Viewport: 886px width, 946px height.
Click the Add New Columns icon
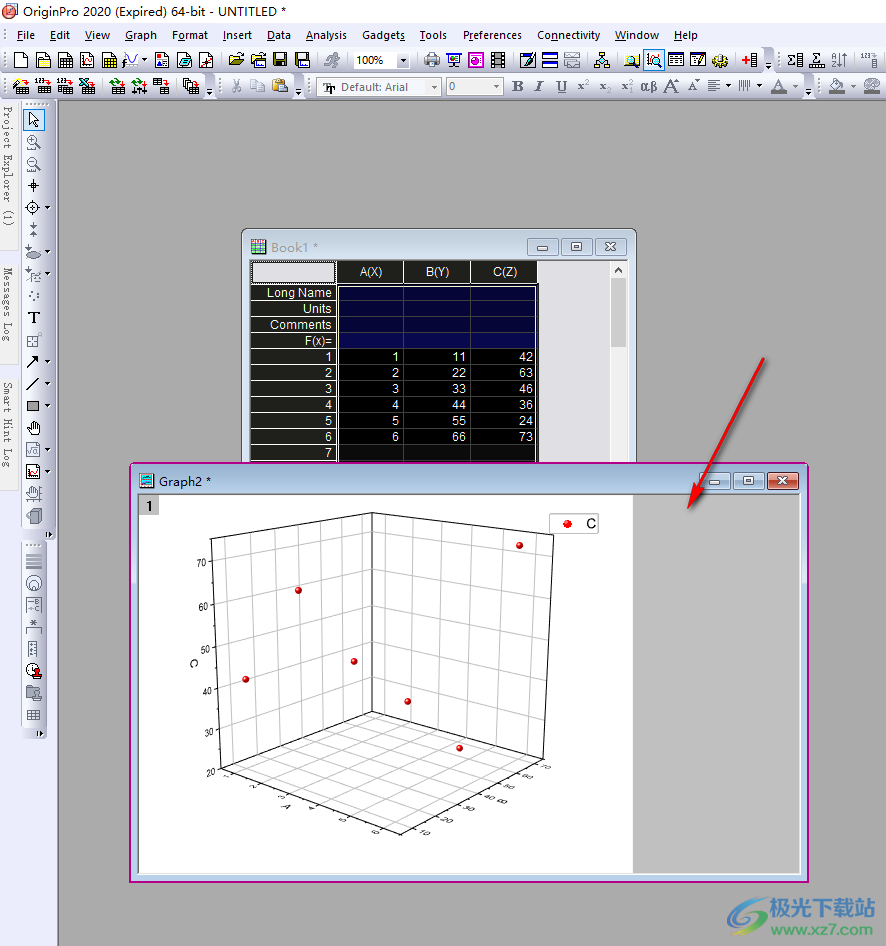click(750, 60)
